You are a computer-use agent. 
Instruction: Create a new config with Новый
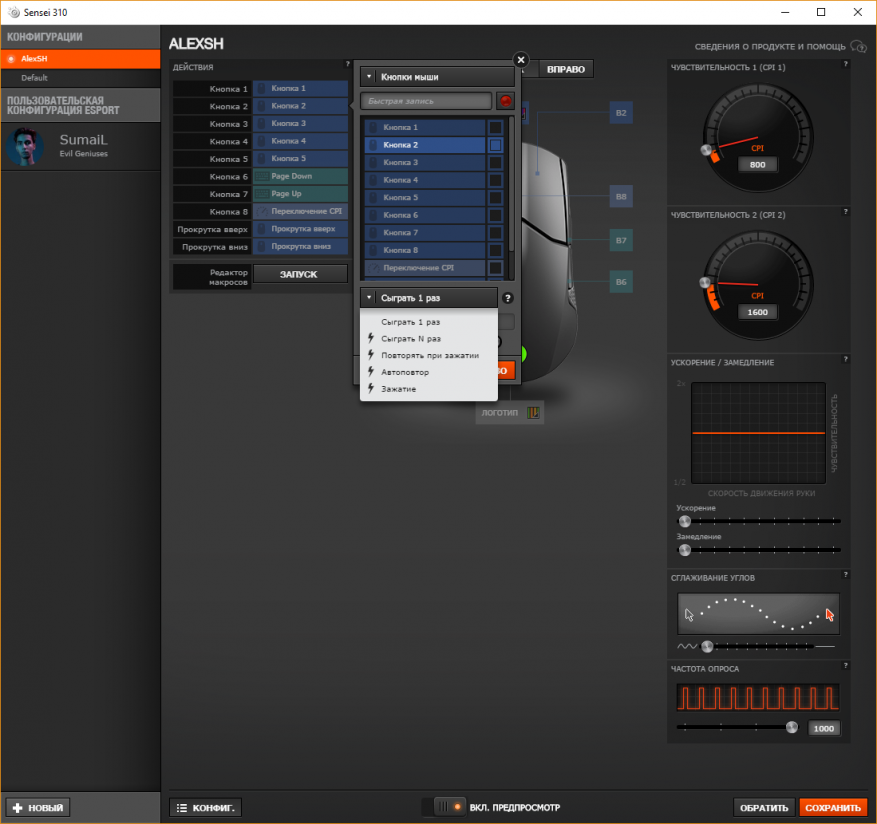click(x=38, y=808)
